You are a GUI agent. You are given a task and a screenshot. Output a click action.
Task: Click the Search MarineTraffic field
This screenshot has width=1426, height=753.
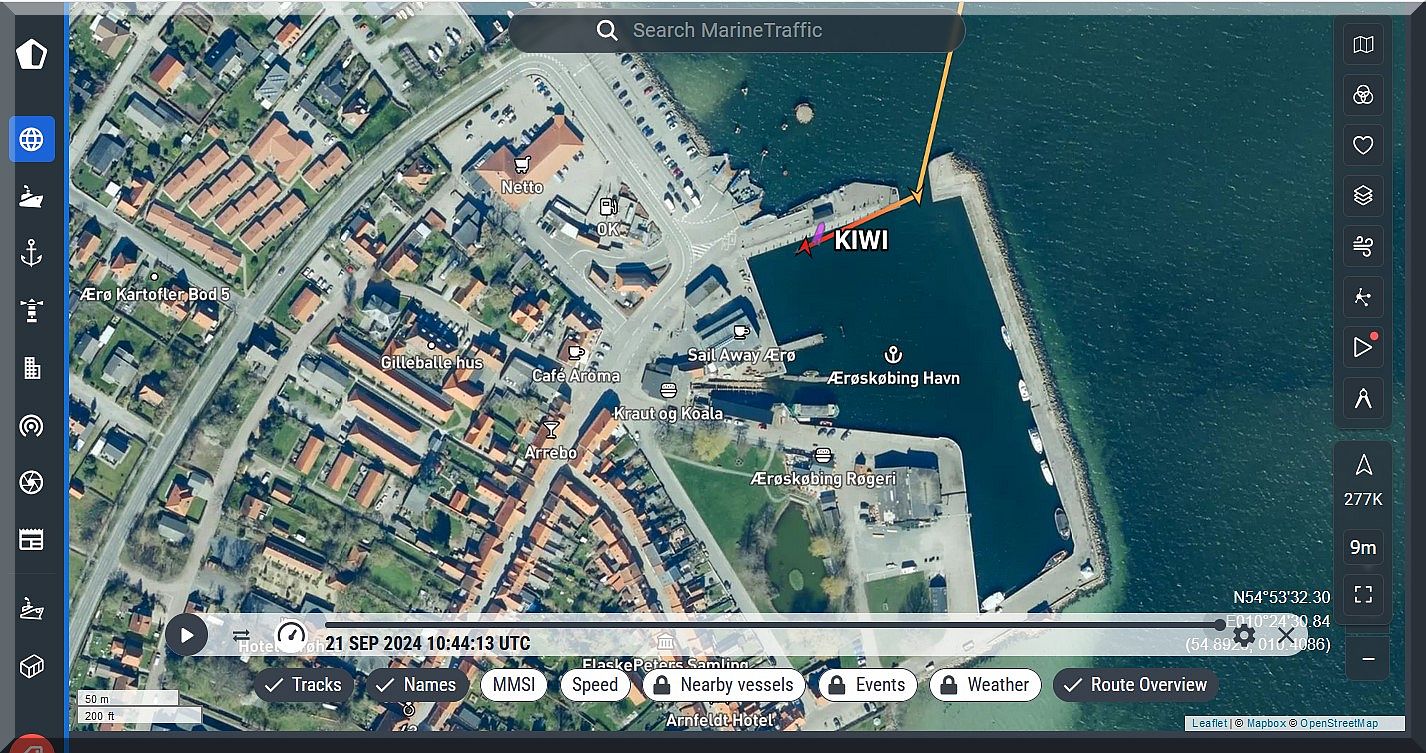click(x=737, y=30)
